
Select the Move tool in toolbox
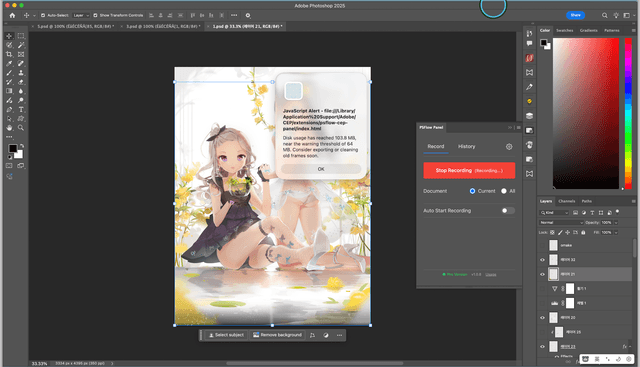[9, 36]
